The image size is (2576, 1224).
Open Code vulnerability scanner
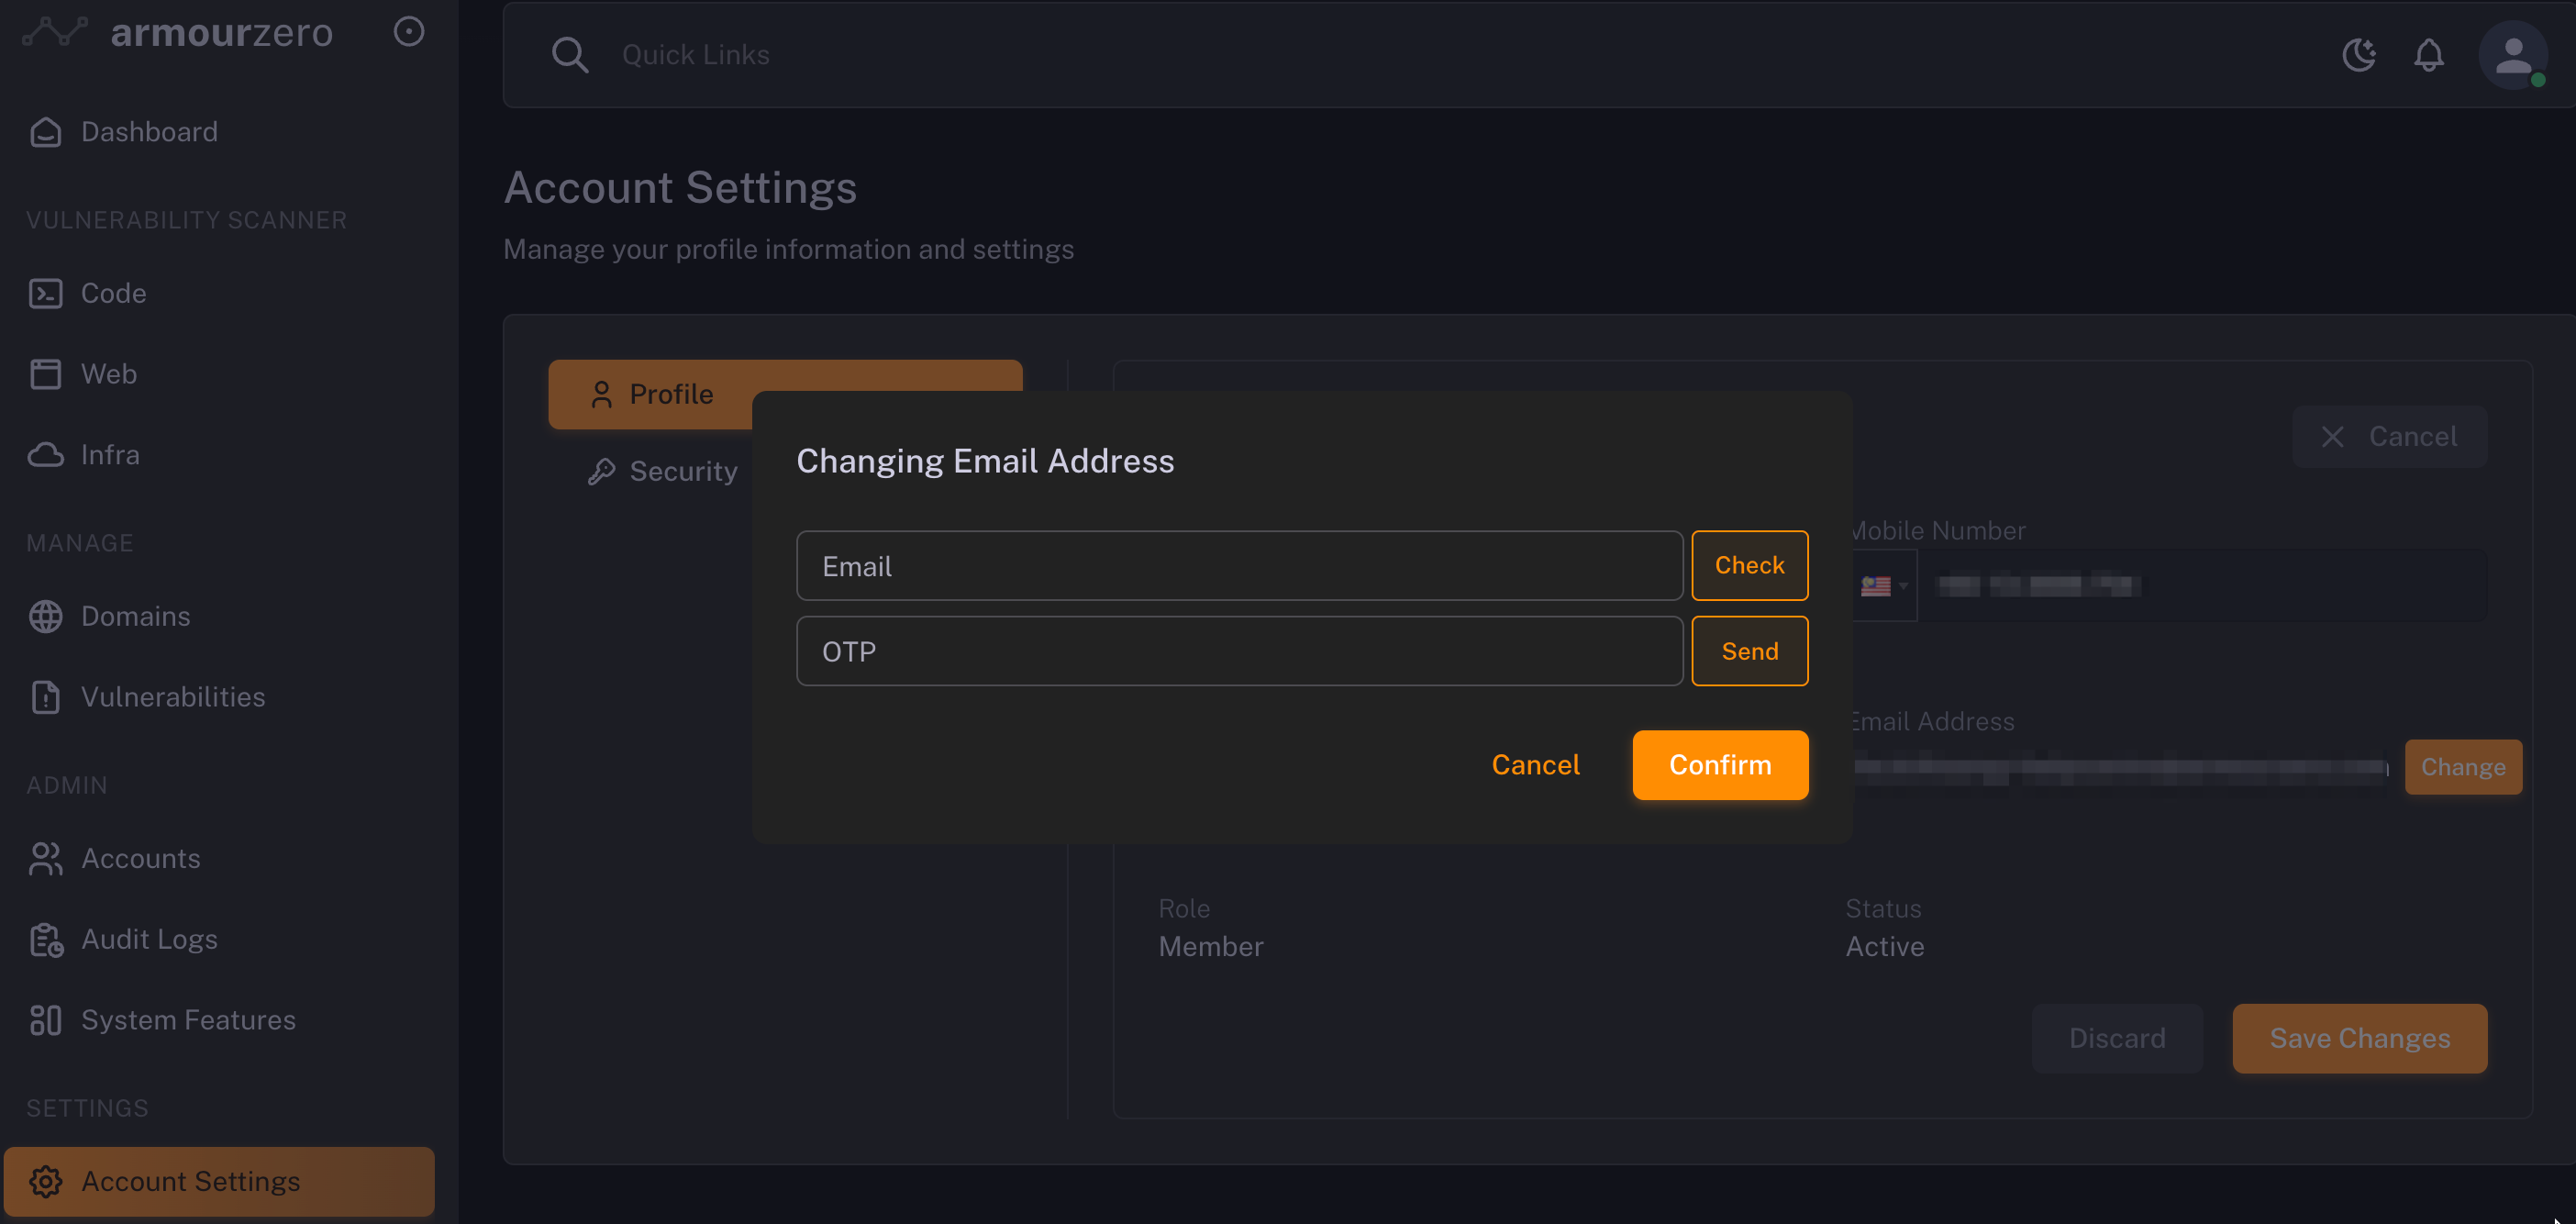(x=113, y=293)
